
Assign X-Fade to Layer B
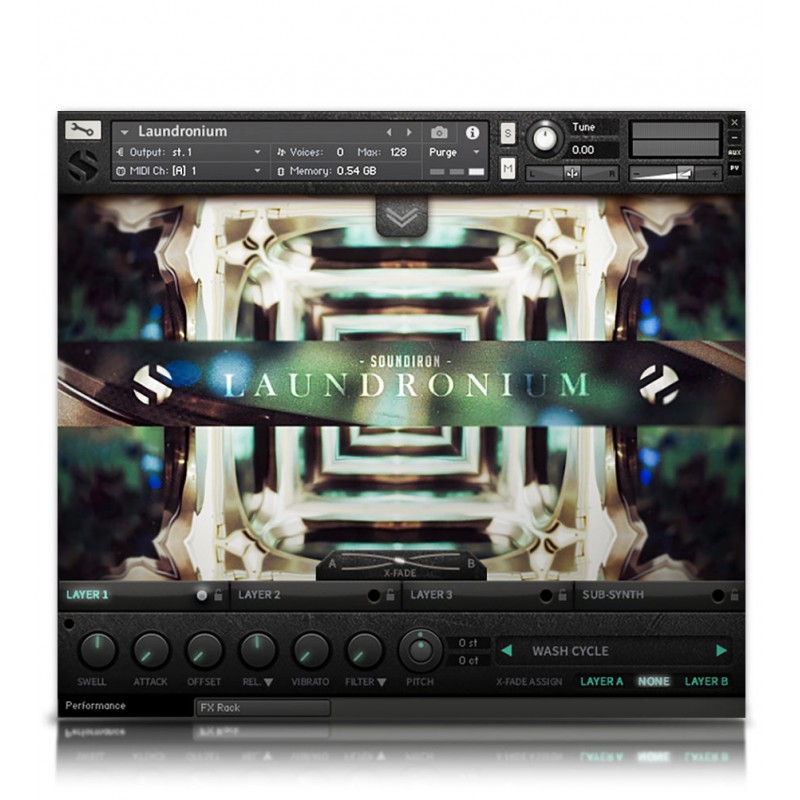(x=706, y=682)
